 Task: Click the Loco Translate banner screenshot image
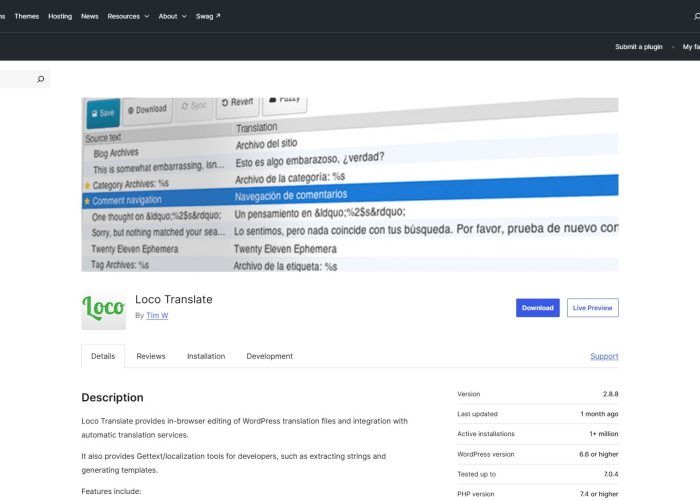click(350, 184)
